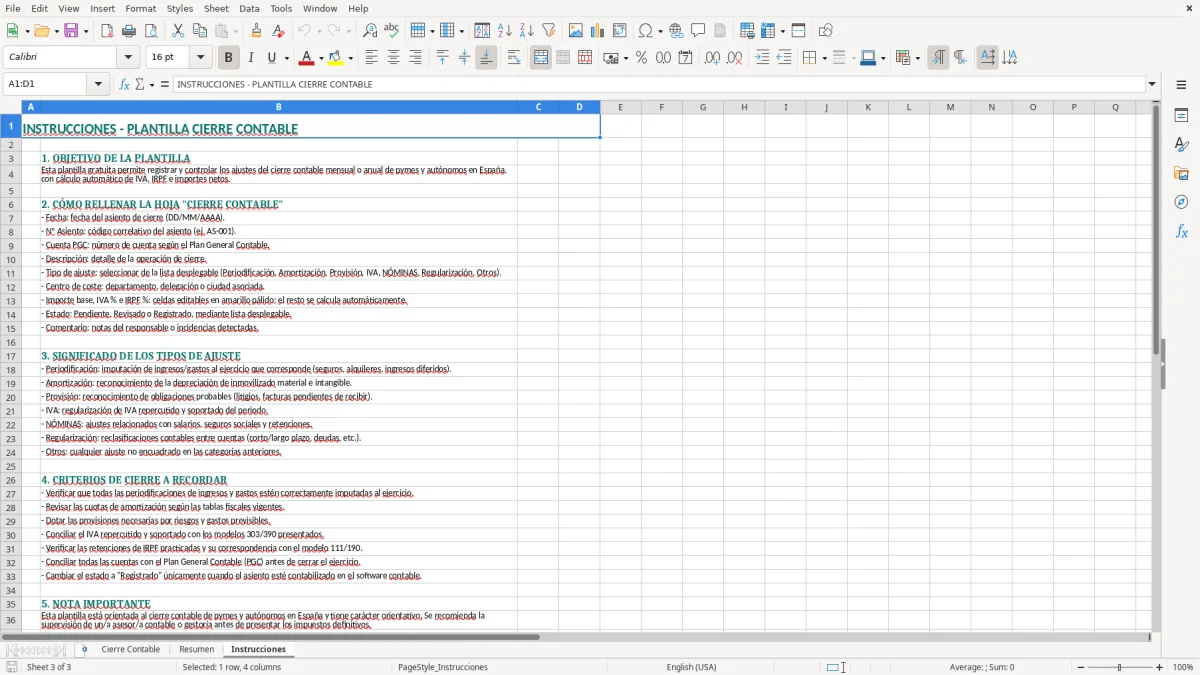Screen dimensions: 1200x675
Task: Open the Data menu
Action: (x=249, y=8)
